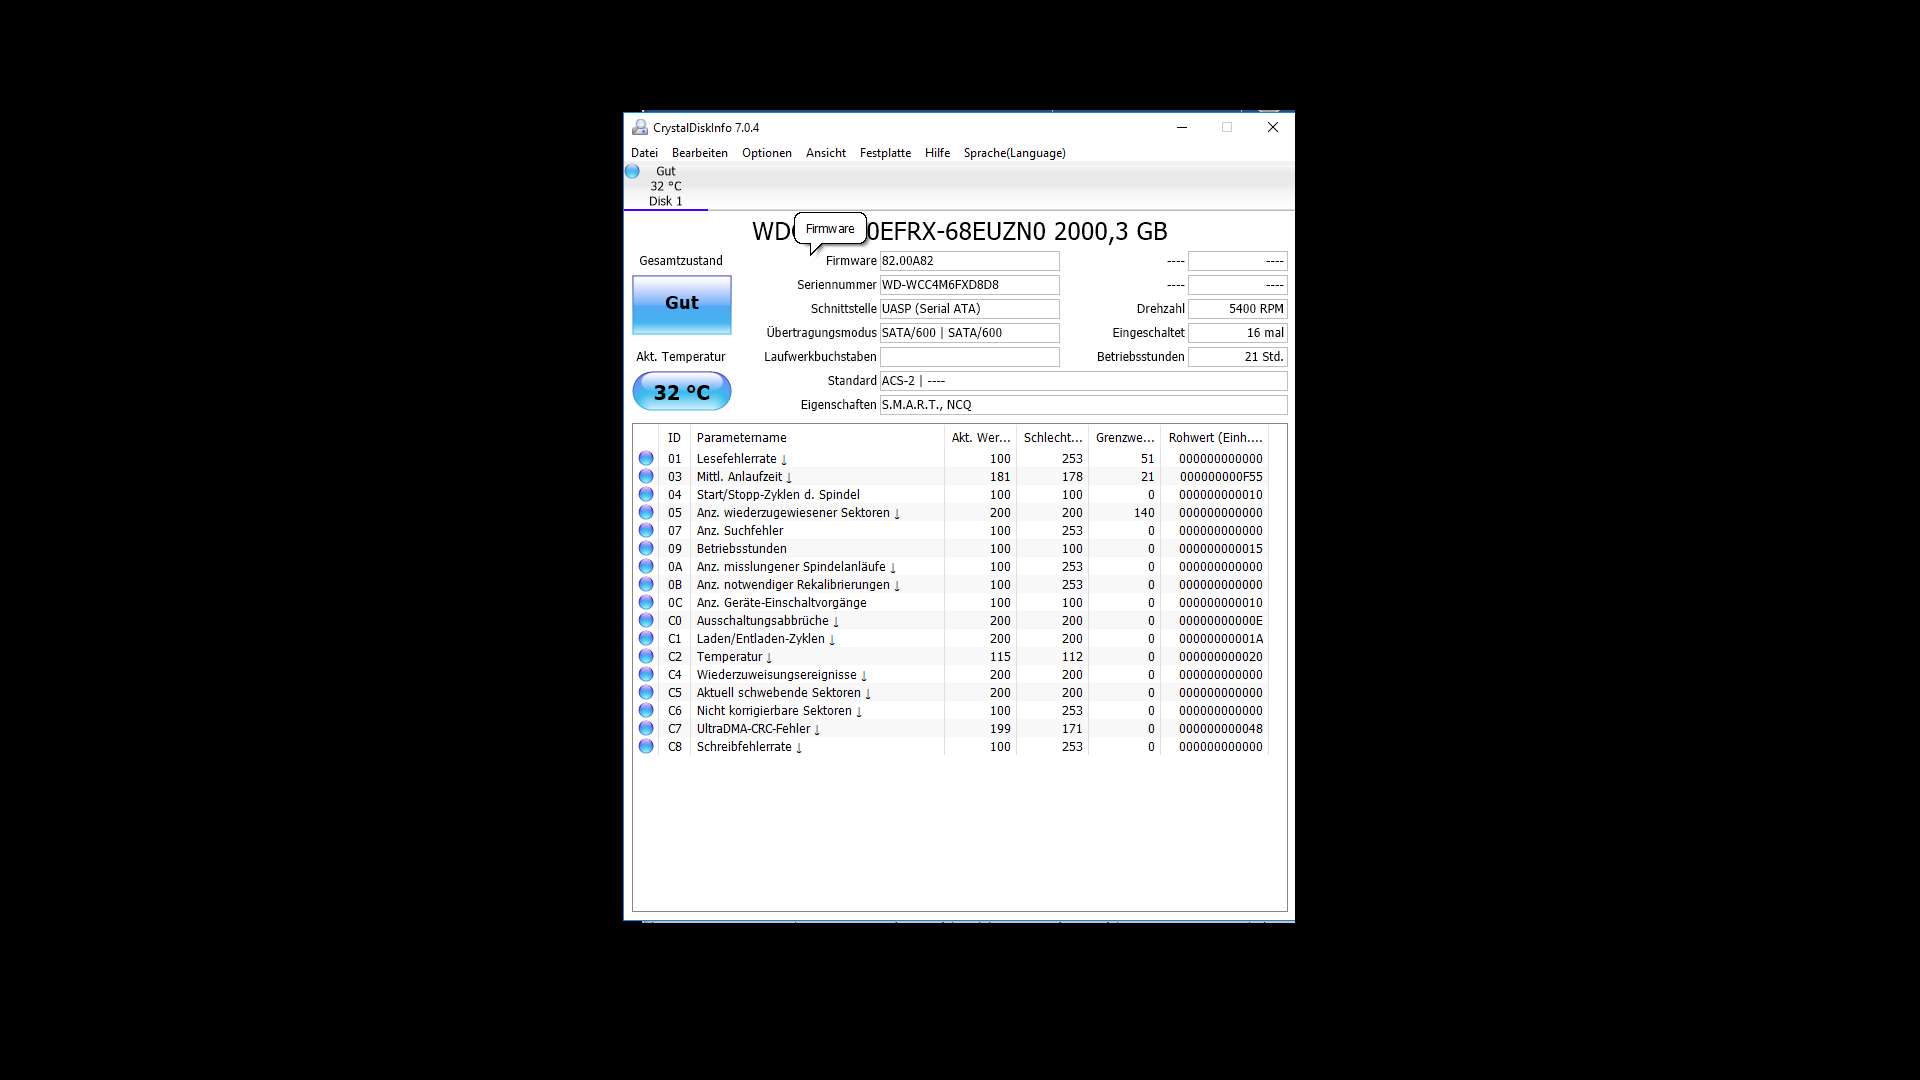The height and width of the screenshot is (1080, 1920).
Task: Open the Ansicht menu
Action: coord(825,153)
